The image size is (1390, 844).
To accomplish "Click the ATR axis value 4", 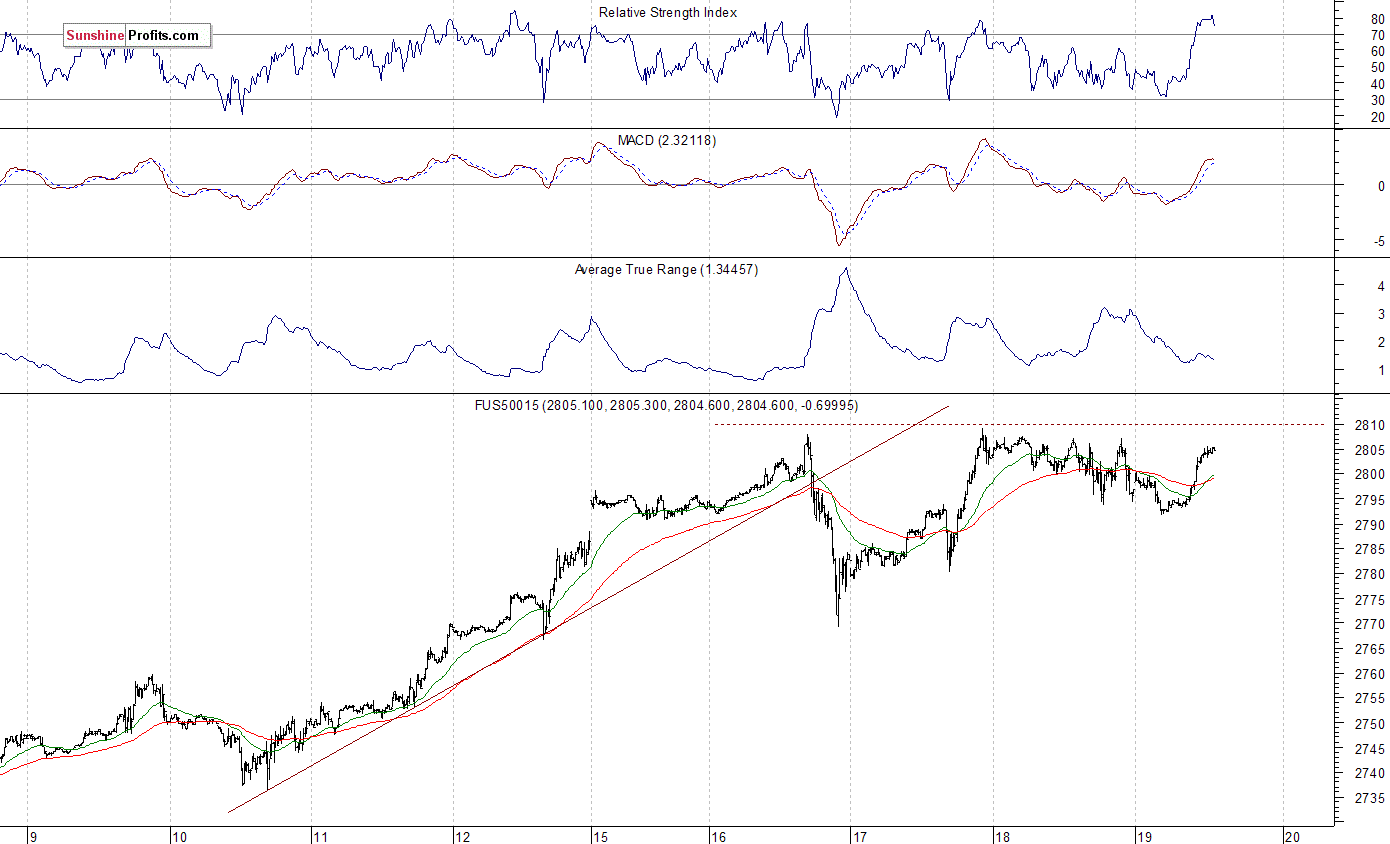I will (1381, 286).
